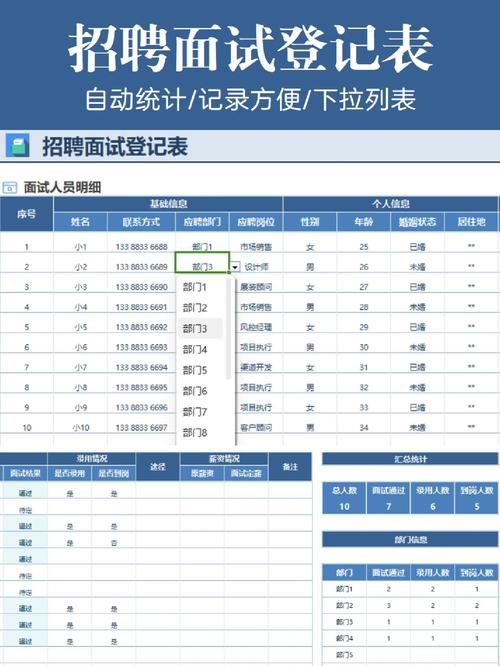Click the 部门信息 section header
The image size is (500, 666).
tap(410, 539)
